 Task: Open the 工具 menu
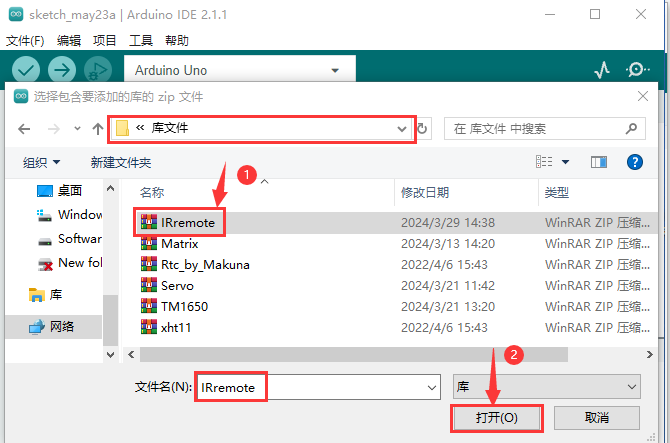click(141, 41)
